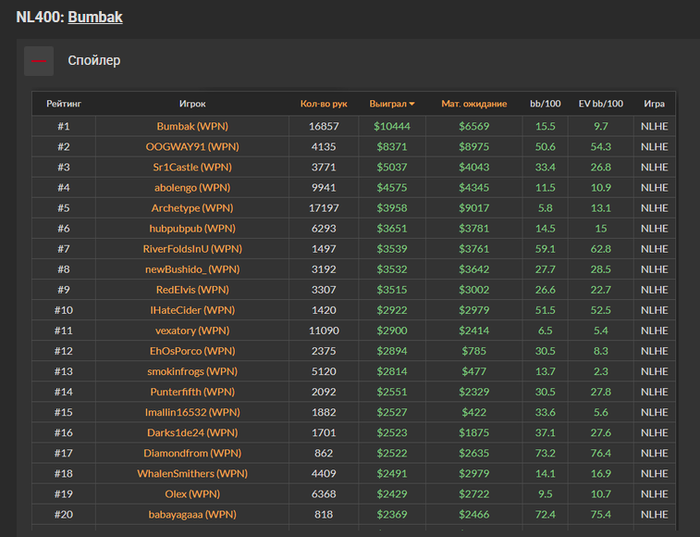Viewport: 700px width, 537px height.
Task: Open player Bumbak (WPN) profile
Action: (x=192, y=126)
